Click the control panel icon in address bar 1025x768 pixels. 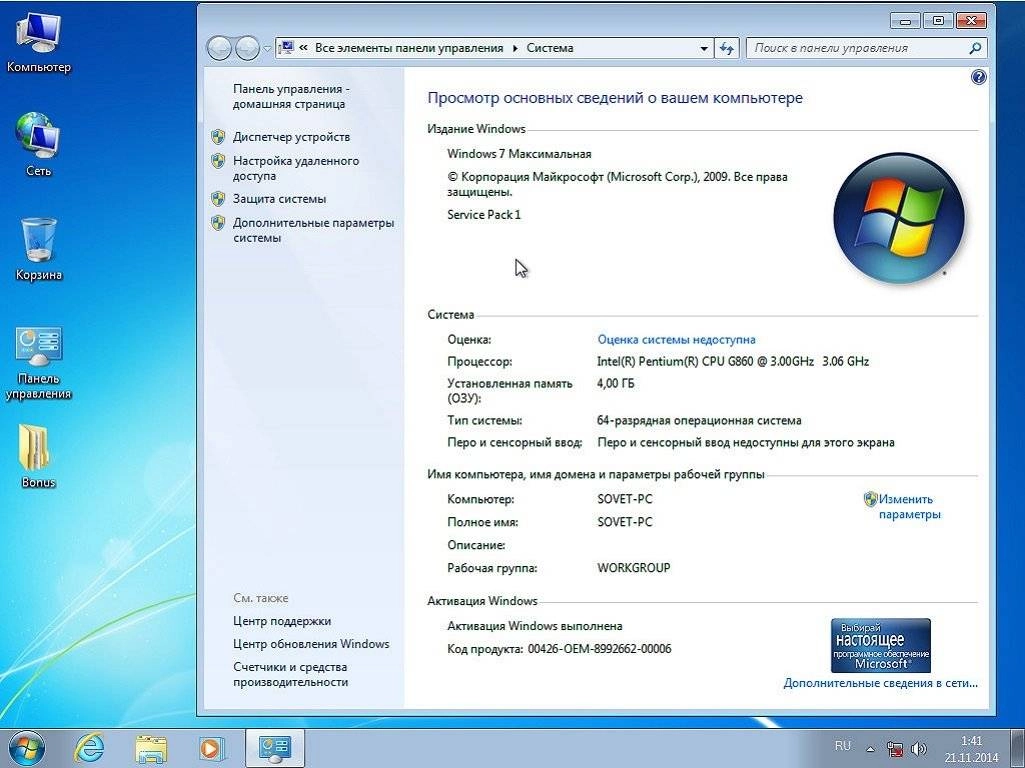click(x=286, y=48)
